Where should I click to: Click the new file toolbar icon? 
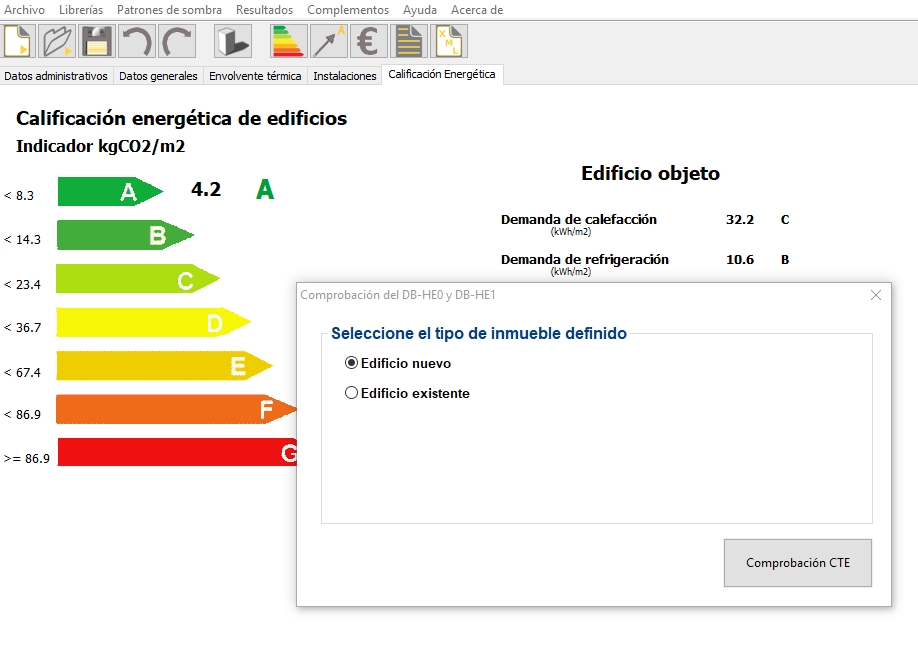[x=19, y=42]
